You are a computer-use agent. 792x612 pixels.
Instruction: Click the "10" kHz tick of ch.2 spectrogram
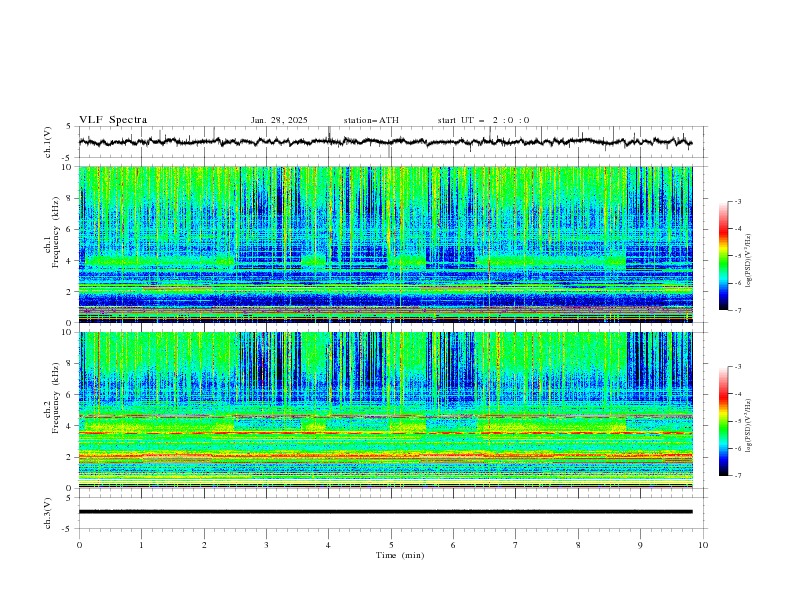point(68,332)
